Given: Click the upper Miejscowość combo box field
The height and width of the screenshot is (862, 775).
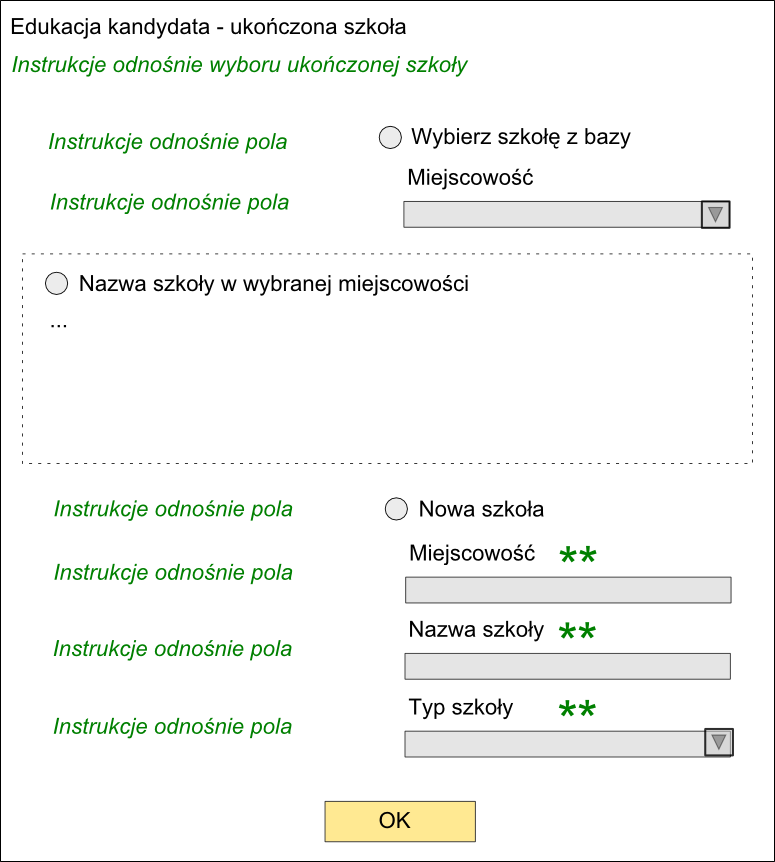Looking at the screenshot, I should [x=552, y=214].
